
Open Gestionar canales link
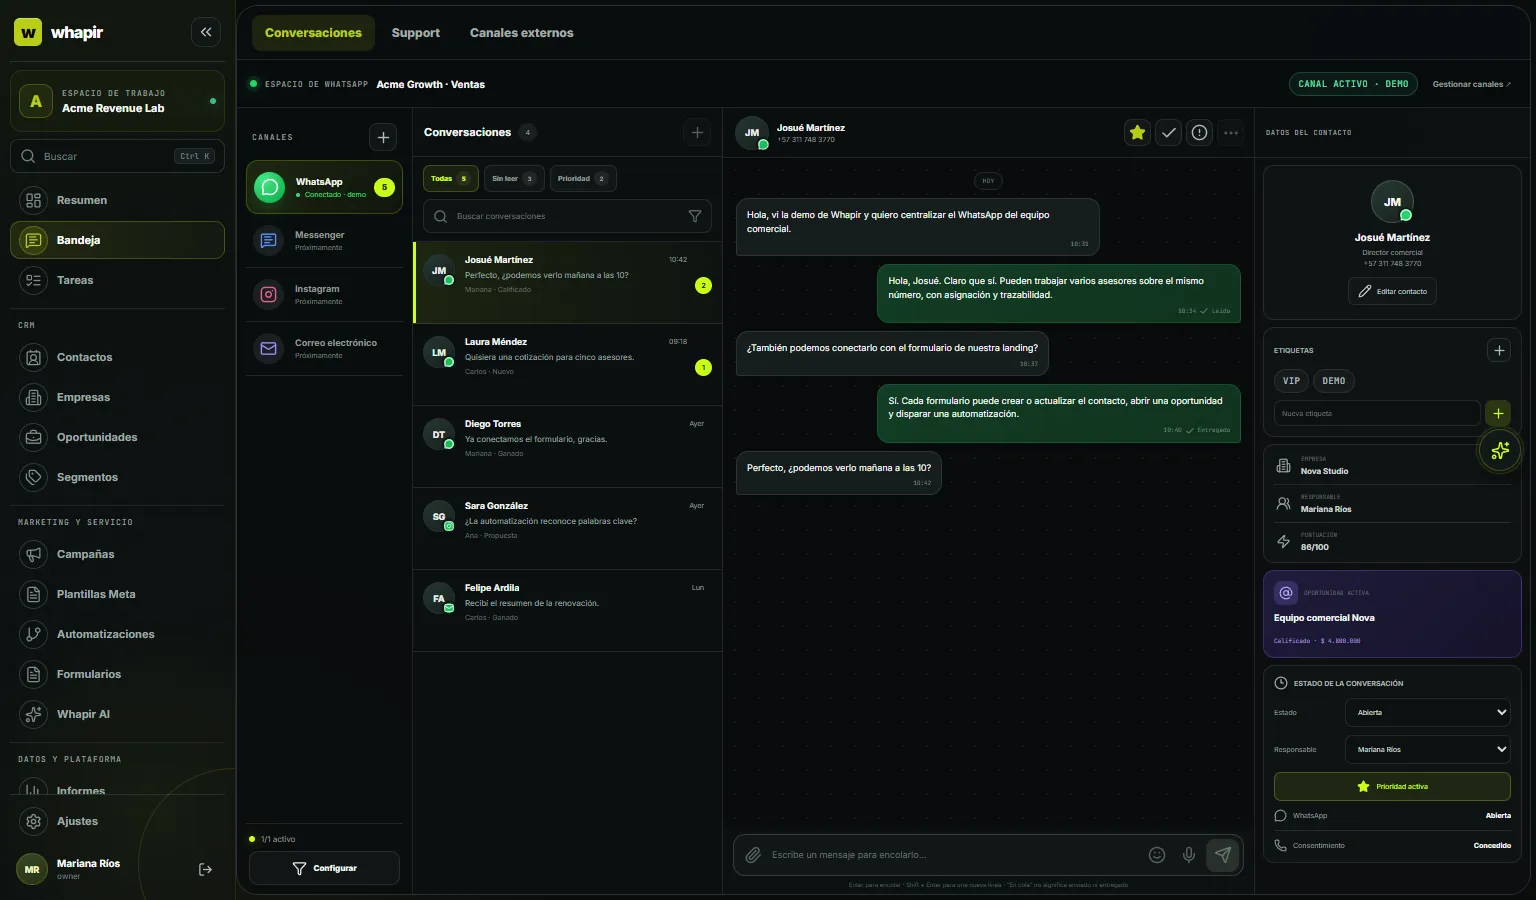point(1471,84)
